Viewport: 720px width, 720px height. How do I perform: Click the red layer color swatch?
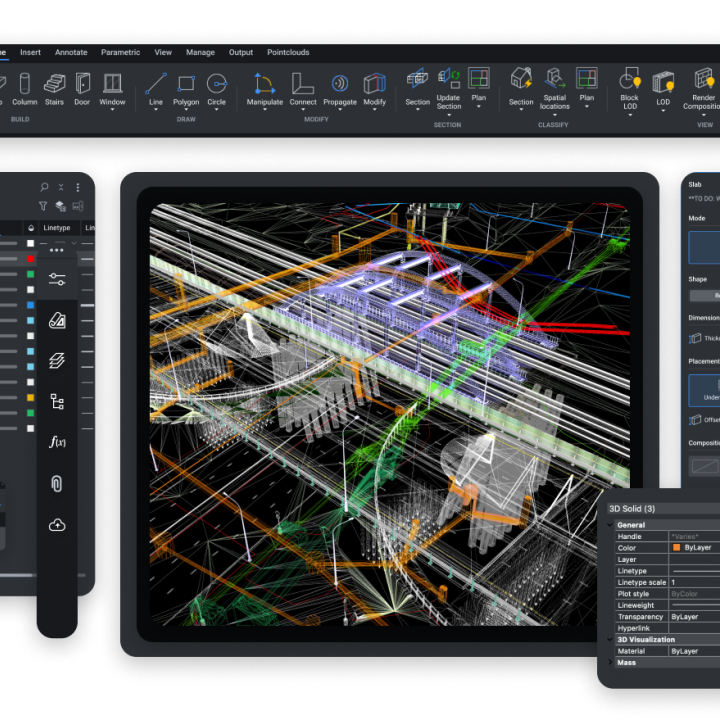coord(31,259)
